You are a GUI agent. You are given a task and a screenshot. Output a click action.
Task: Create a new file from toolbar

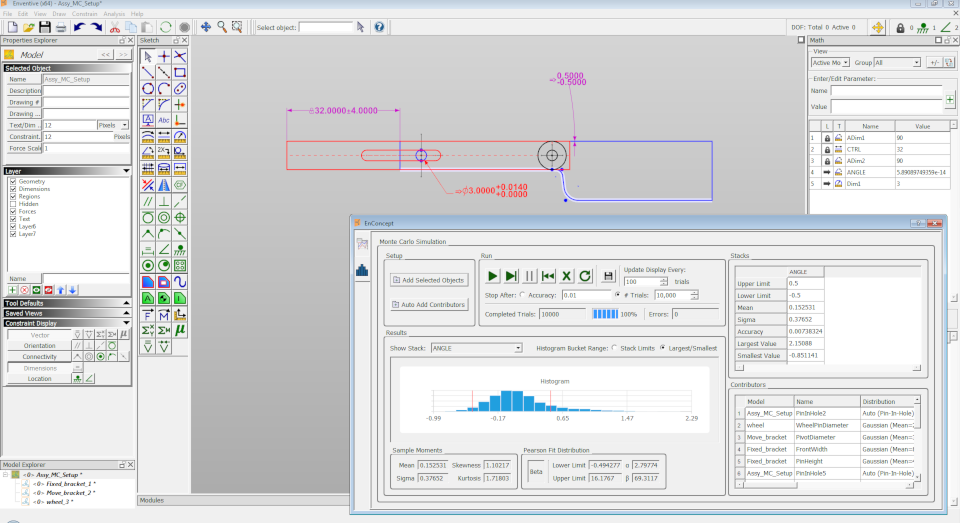point(13,28)
